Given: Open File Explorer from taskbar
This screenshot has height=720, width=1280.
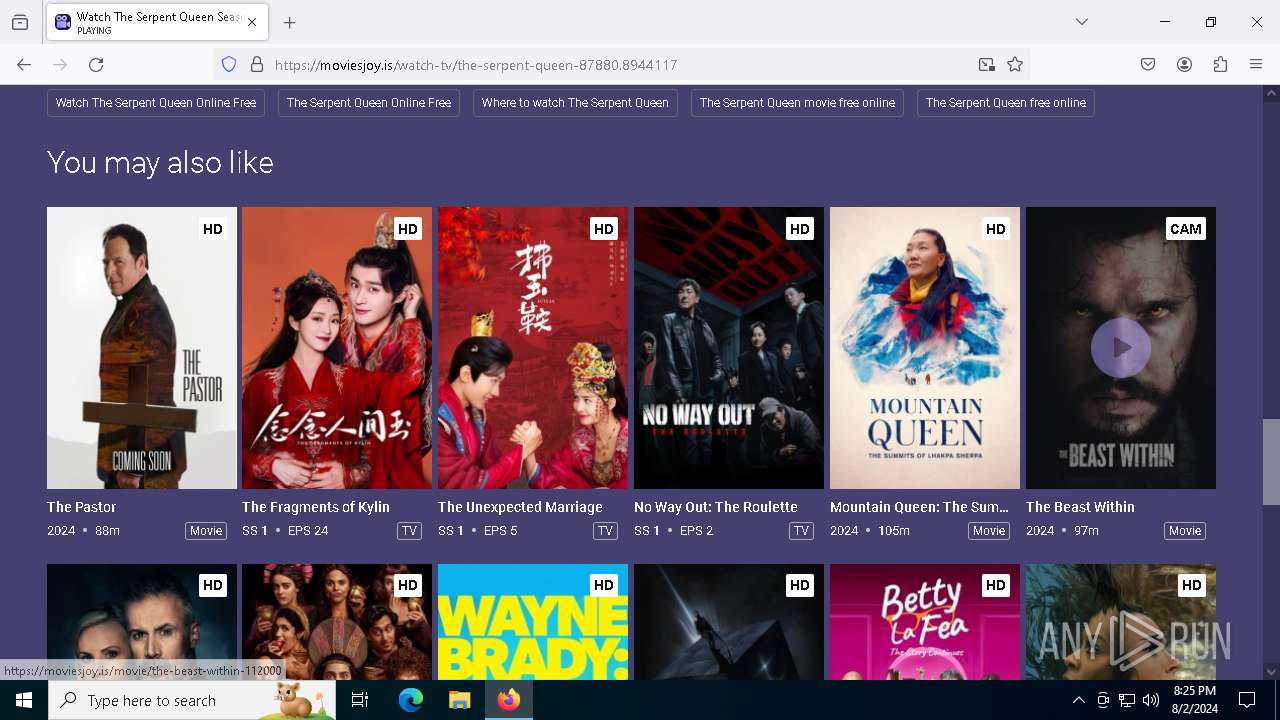Looking at the screenshot, I should [459, 700].
